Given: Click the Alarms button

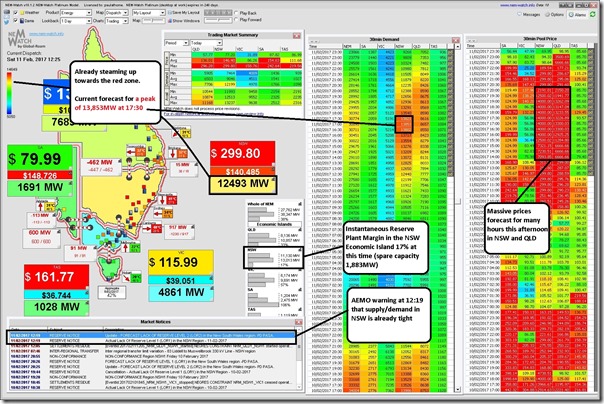Looking at the screenshot, I should (x=577, y=14).
